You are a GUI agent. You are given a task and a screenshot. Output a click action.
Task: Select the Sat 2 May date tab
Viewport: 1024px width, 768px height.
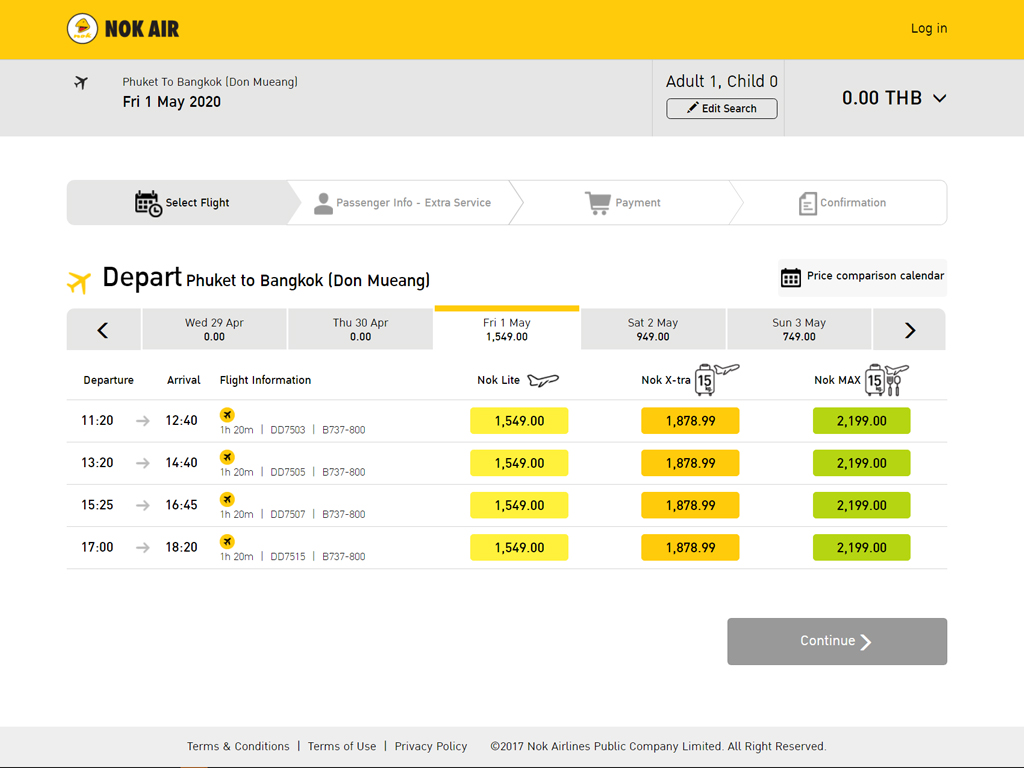(x=653, y=330)
